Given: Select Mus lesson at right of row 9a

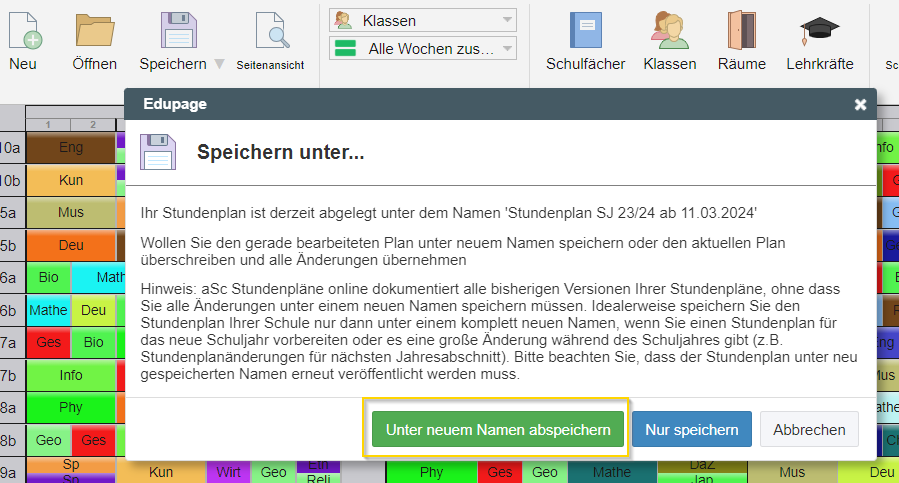Looking at the screenshot, I should pos(792,472).
